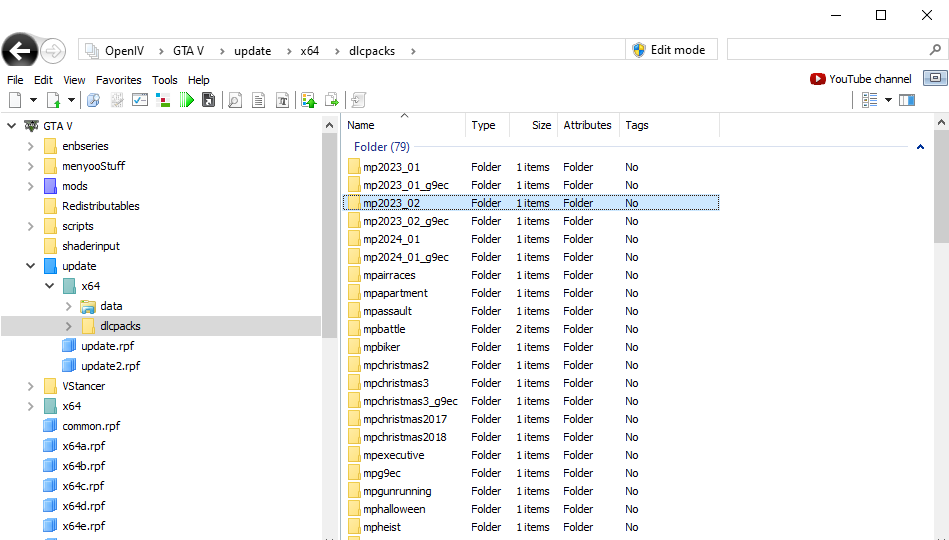Toggle the window layout icon near YouTube channel
This screenshot has height=540, width=949.
coord(935,78)
